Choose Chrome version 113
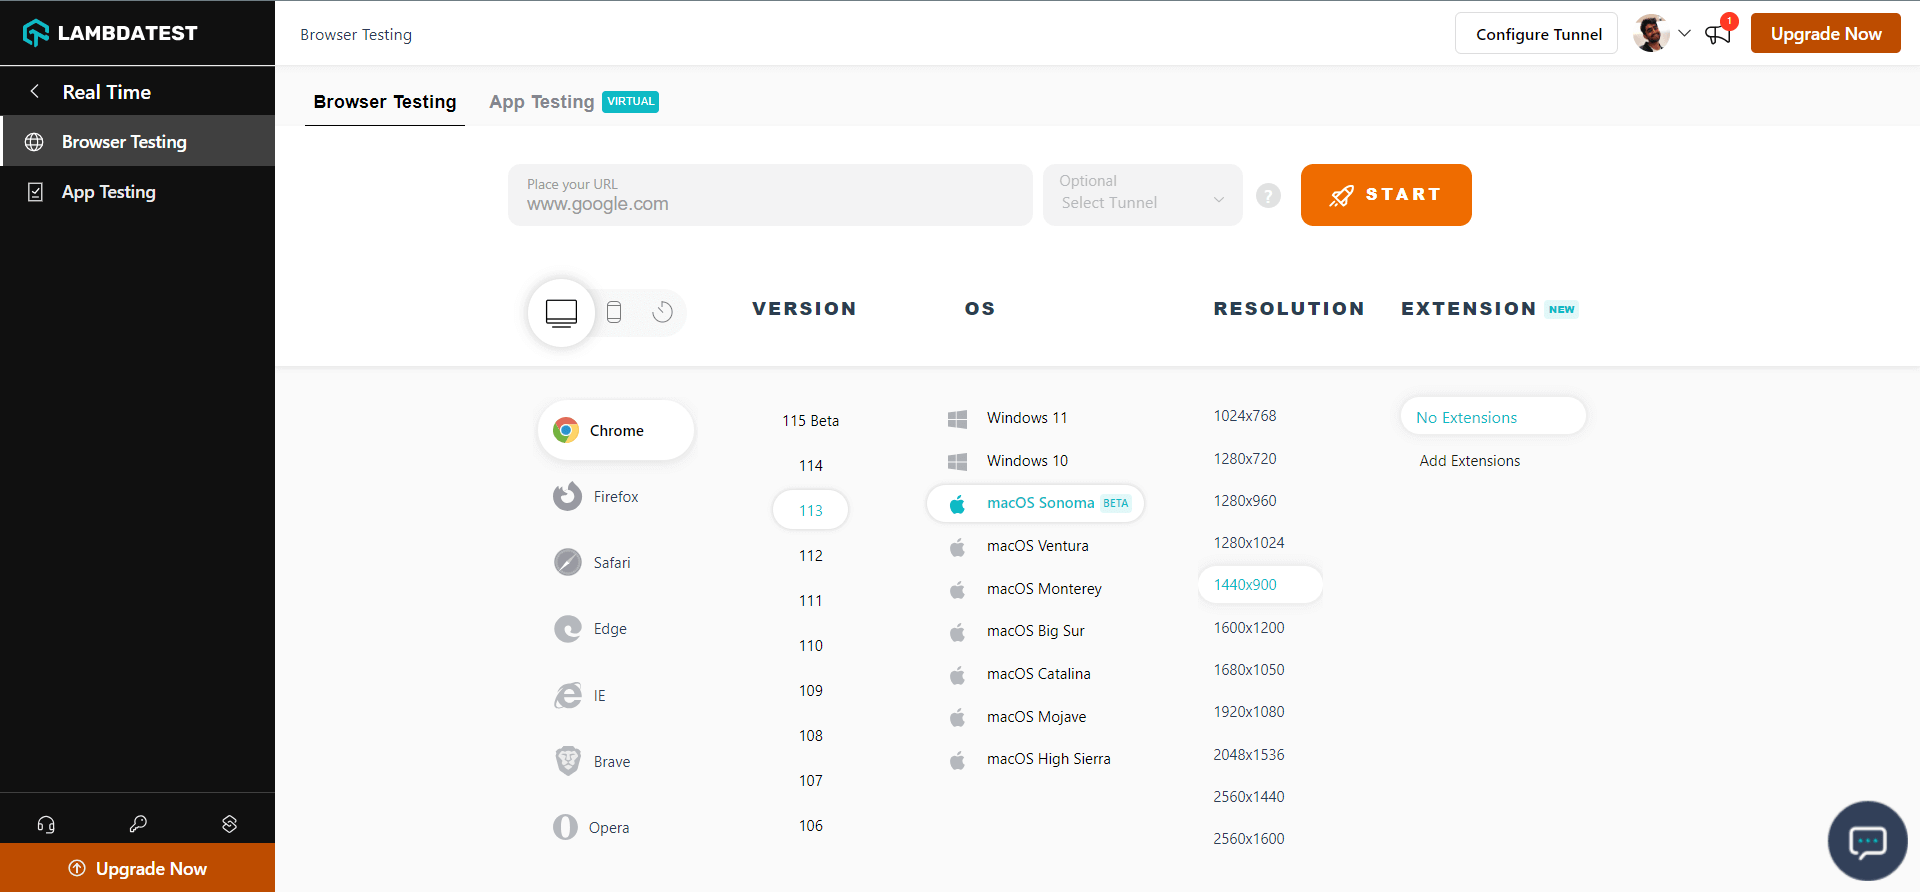The height and width of the screenshot is (892, 1920). [811, 510]
